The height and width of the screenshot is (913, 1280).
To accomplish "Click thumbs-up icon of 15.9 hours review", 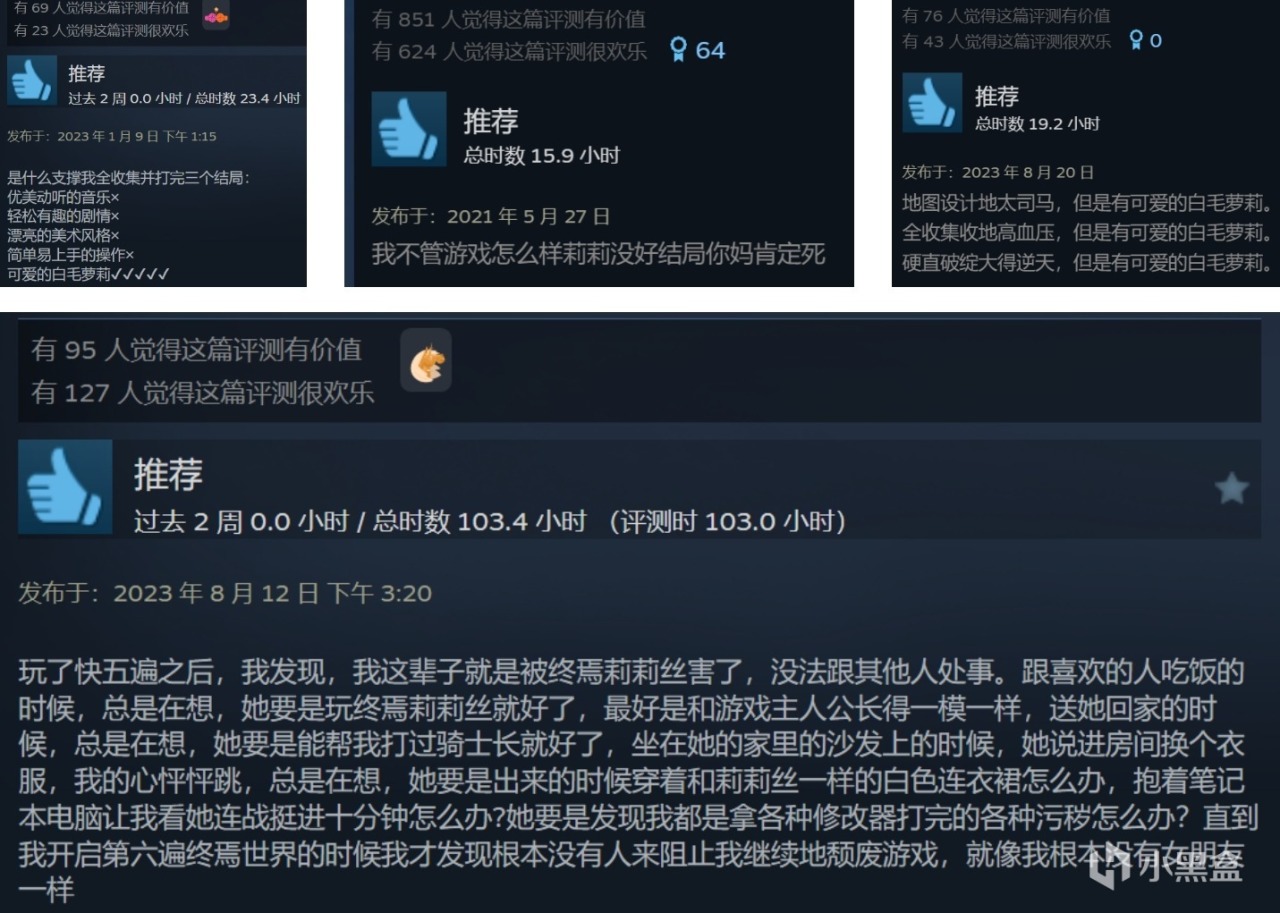I will tap(409, 129).
